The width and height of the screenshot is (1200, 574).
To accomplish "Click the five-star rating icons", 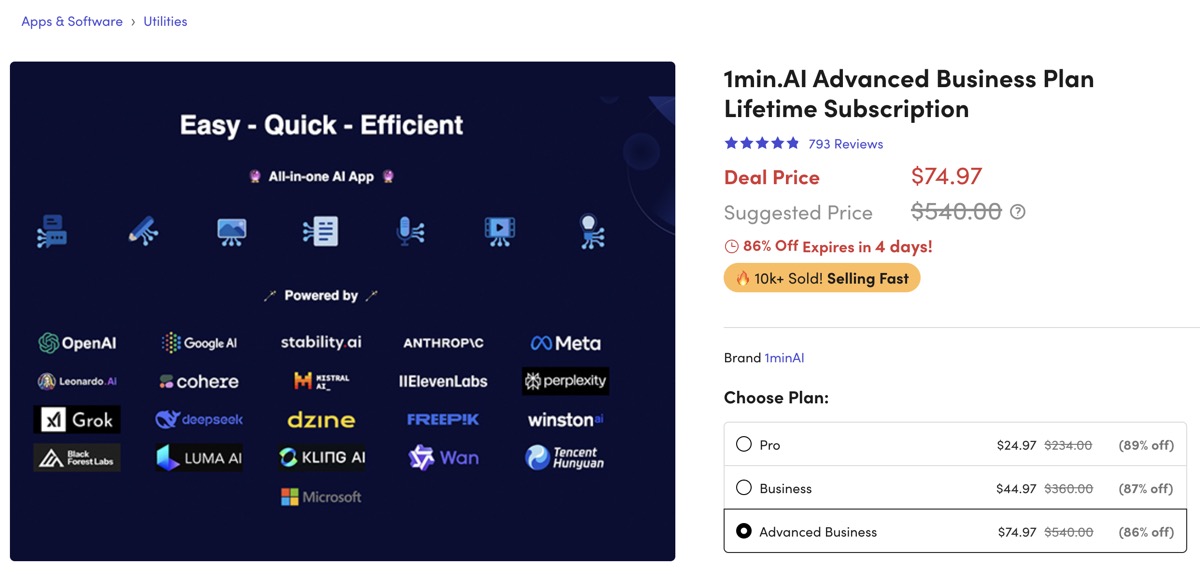I will coord(762,143).
